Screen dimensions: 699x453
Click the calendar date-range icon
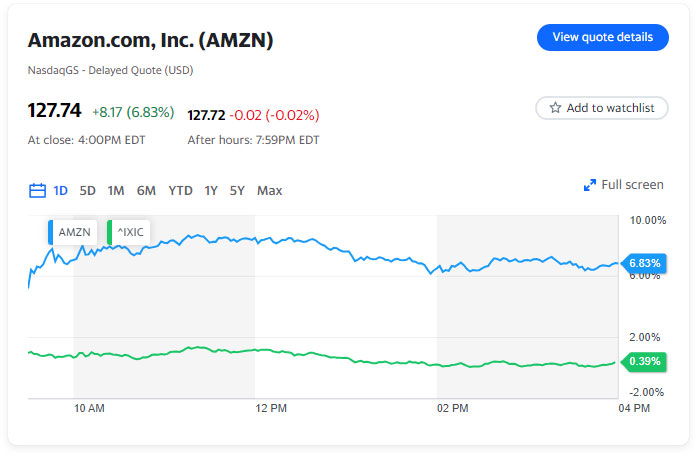tap(38, 190)
